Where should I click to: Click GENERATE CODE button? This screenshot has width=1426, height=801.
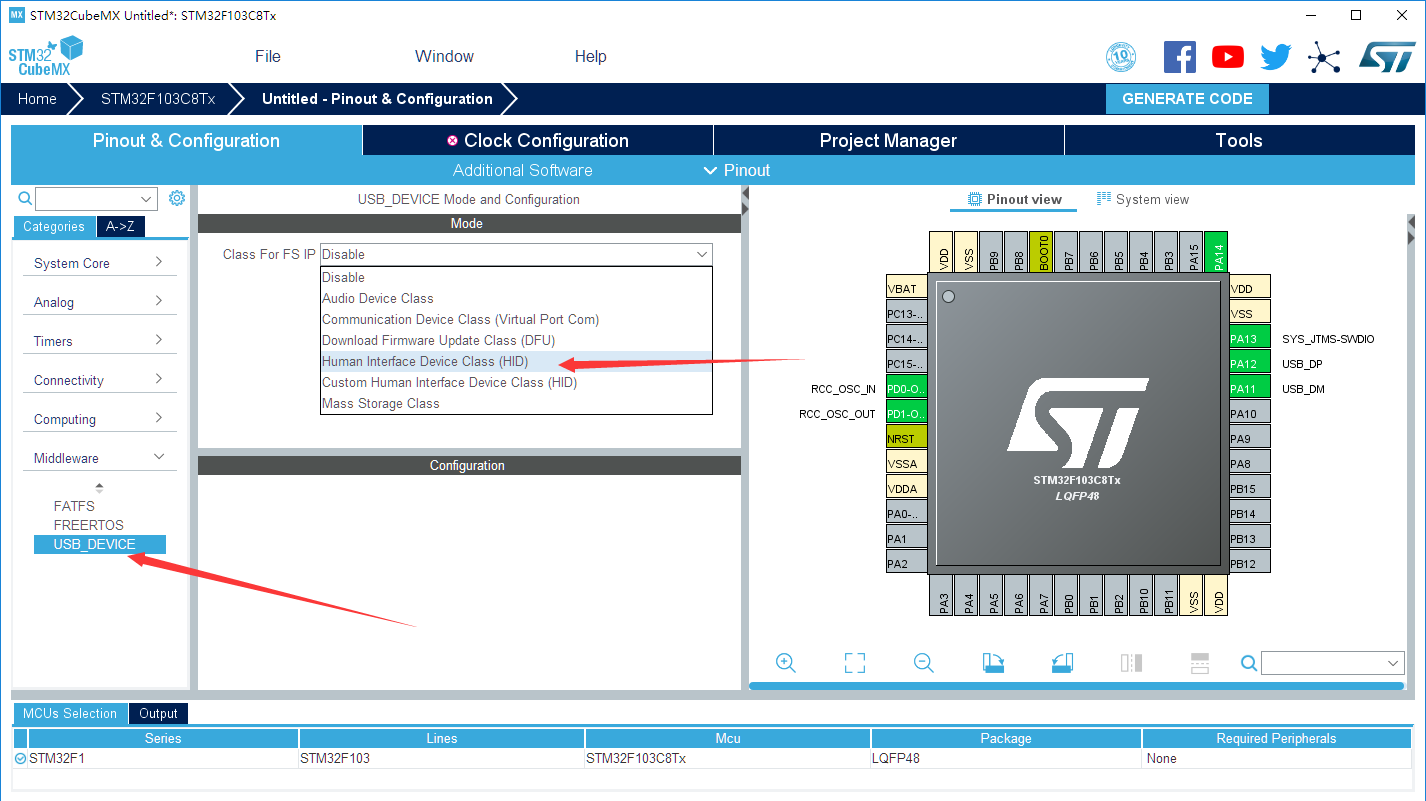(x=1187, y=99)
